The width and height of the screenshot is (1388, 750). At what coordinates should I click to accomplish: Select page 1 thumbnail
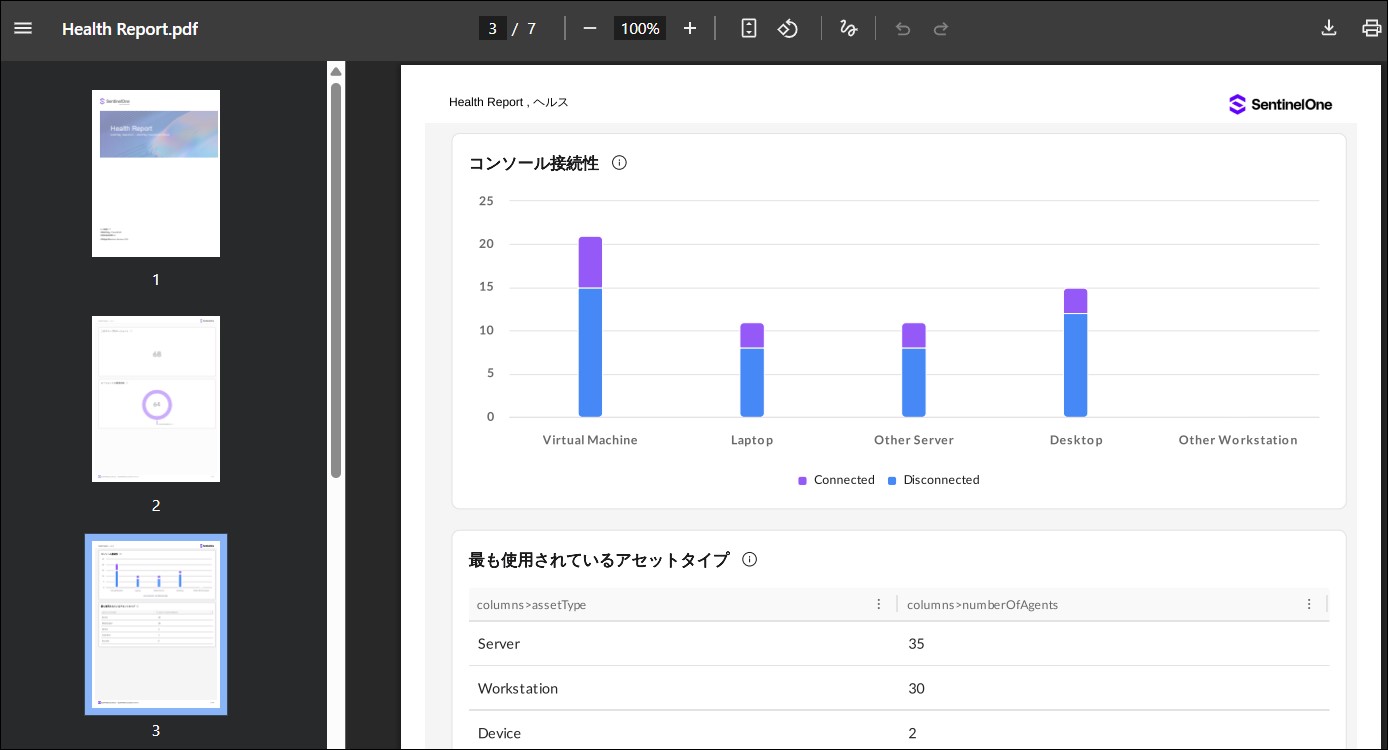point(156,174)
